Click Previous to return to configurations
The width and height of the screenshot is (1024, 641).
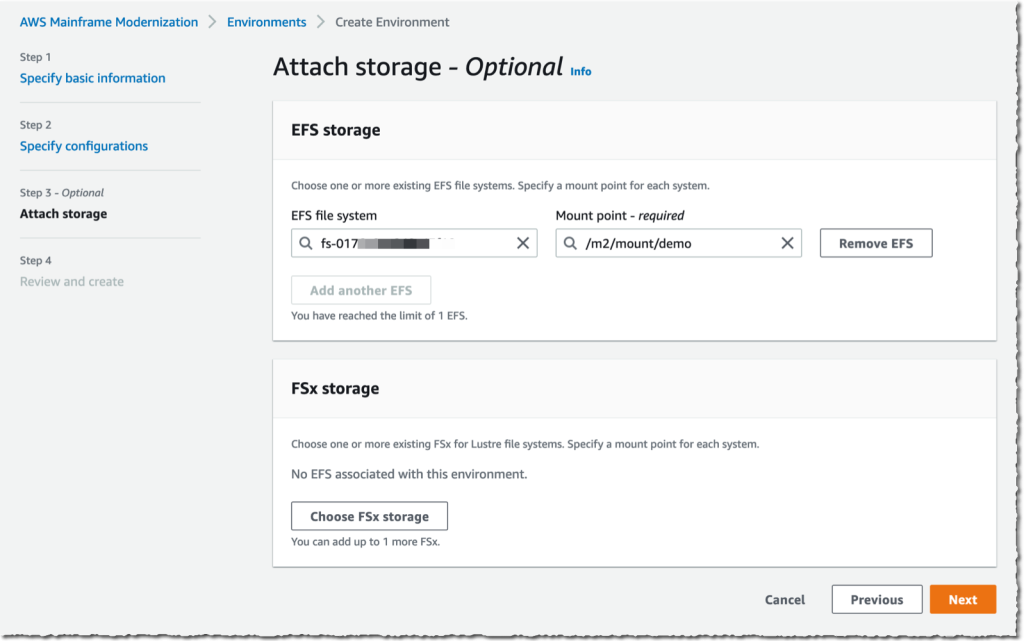pos(876,599)
